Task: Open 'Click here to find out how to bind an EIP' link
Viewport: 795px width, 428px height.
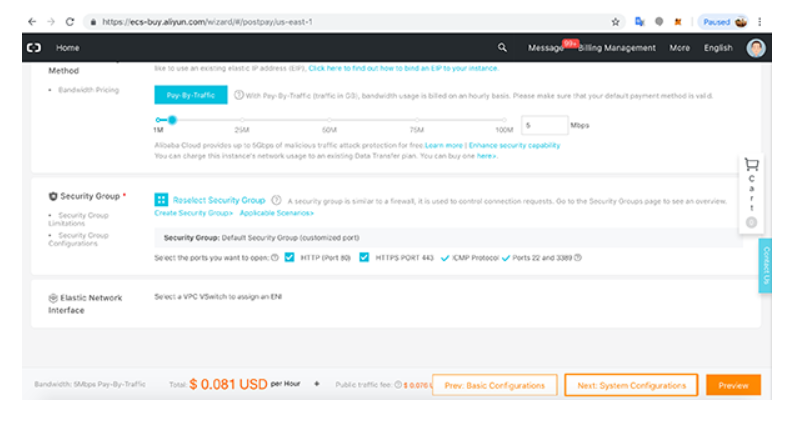Action: click(404, 68)
